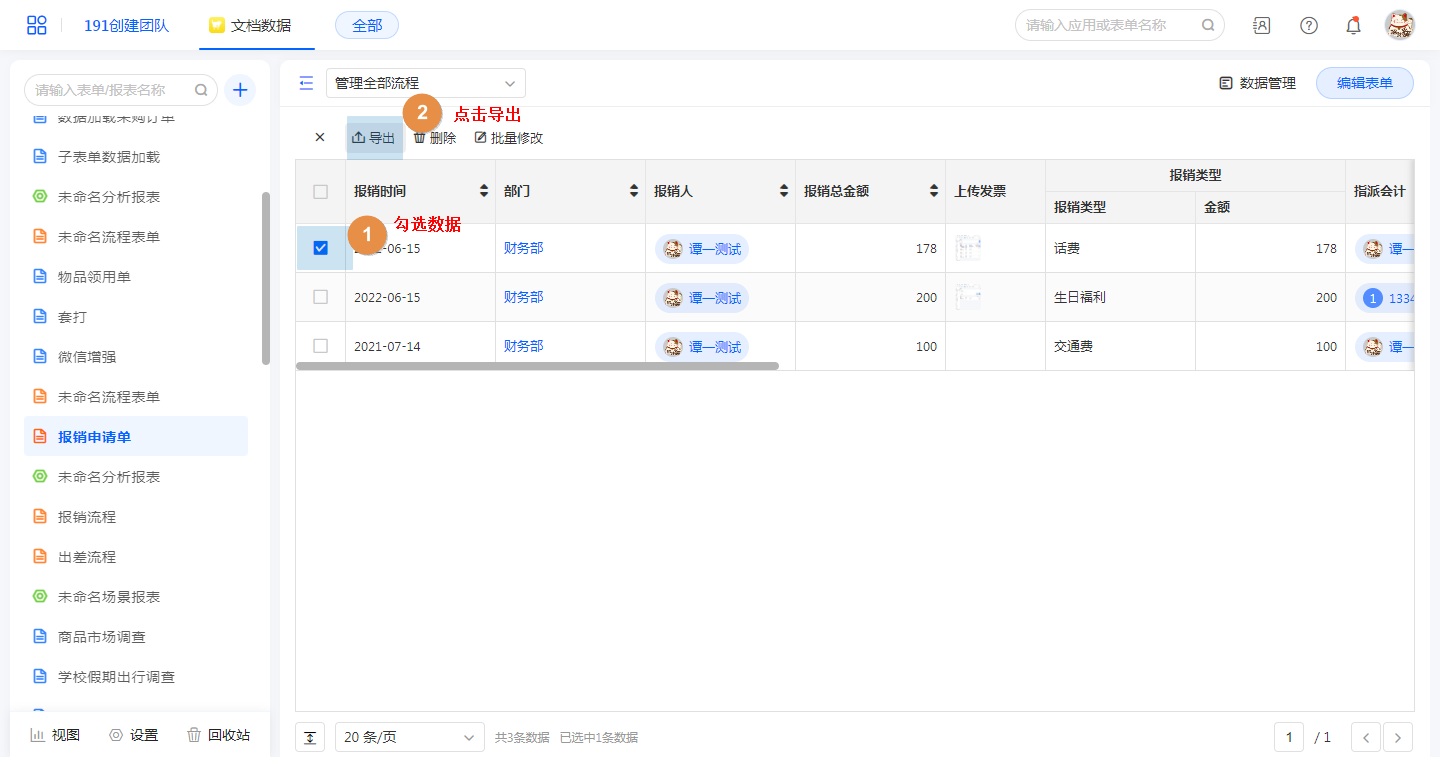The image size is (1440, 757).
Task: Click the row height adjust icon
Action: [x=310, y=737]
